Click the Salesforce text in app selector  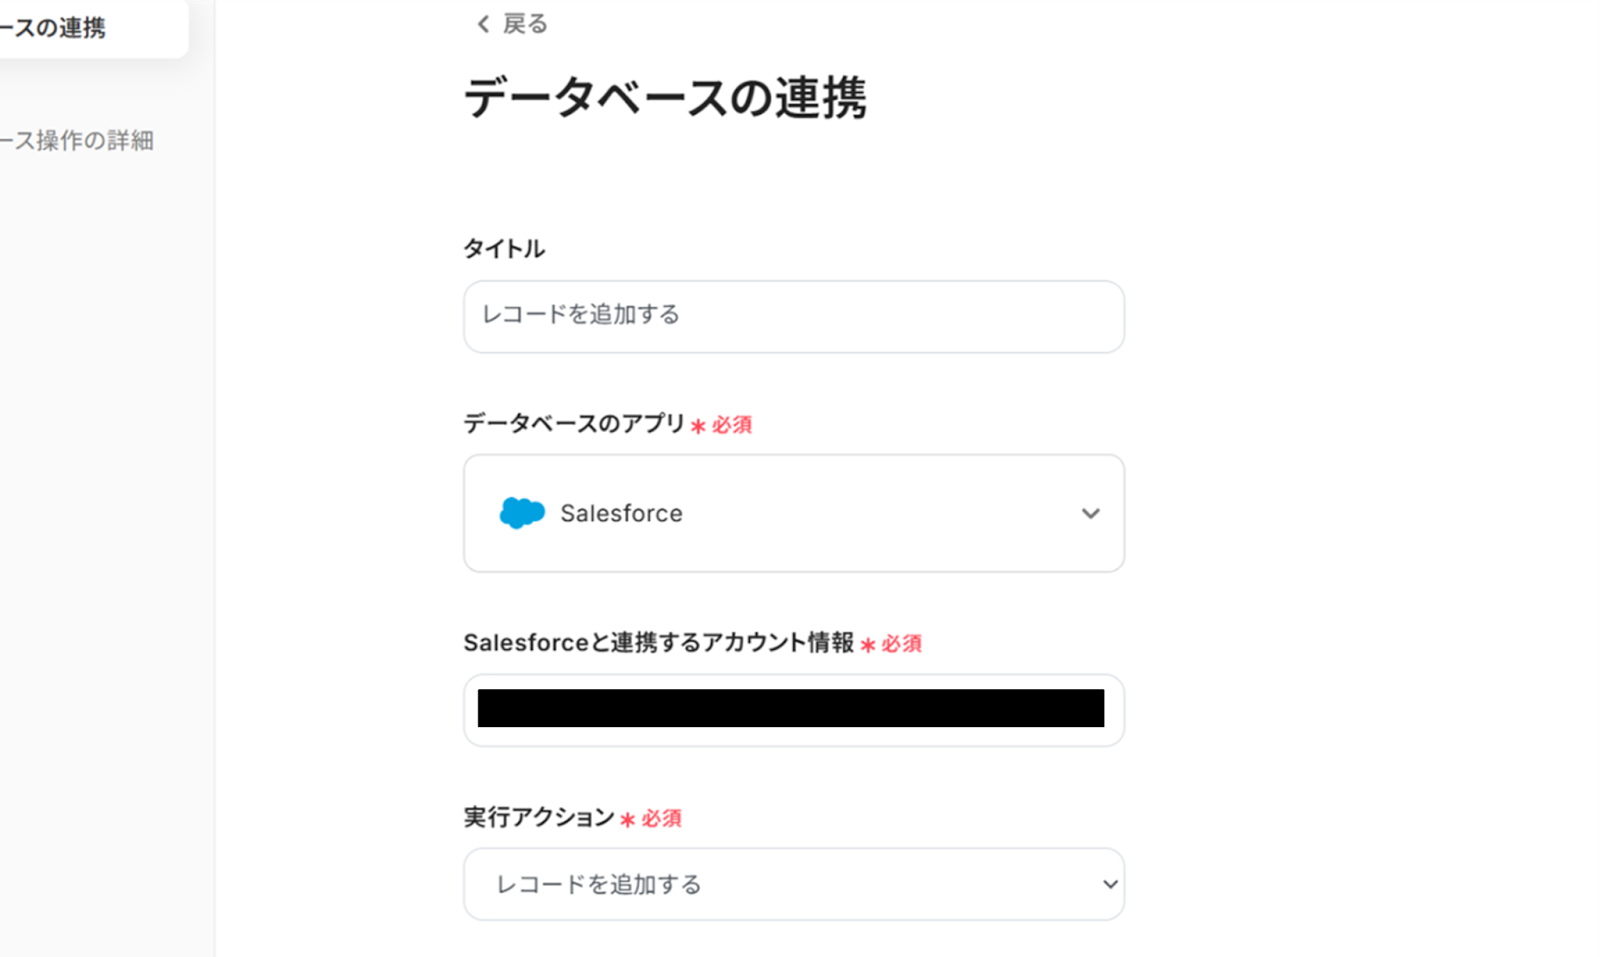[x=621, y=513]
